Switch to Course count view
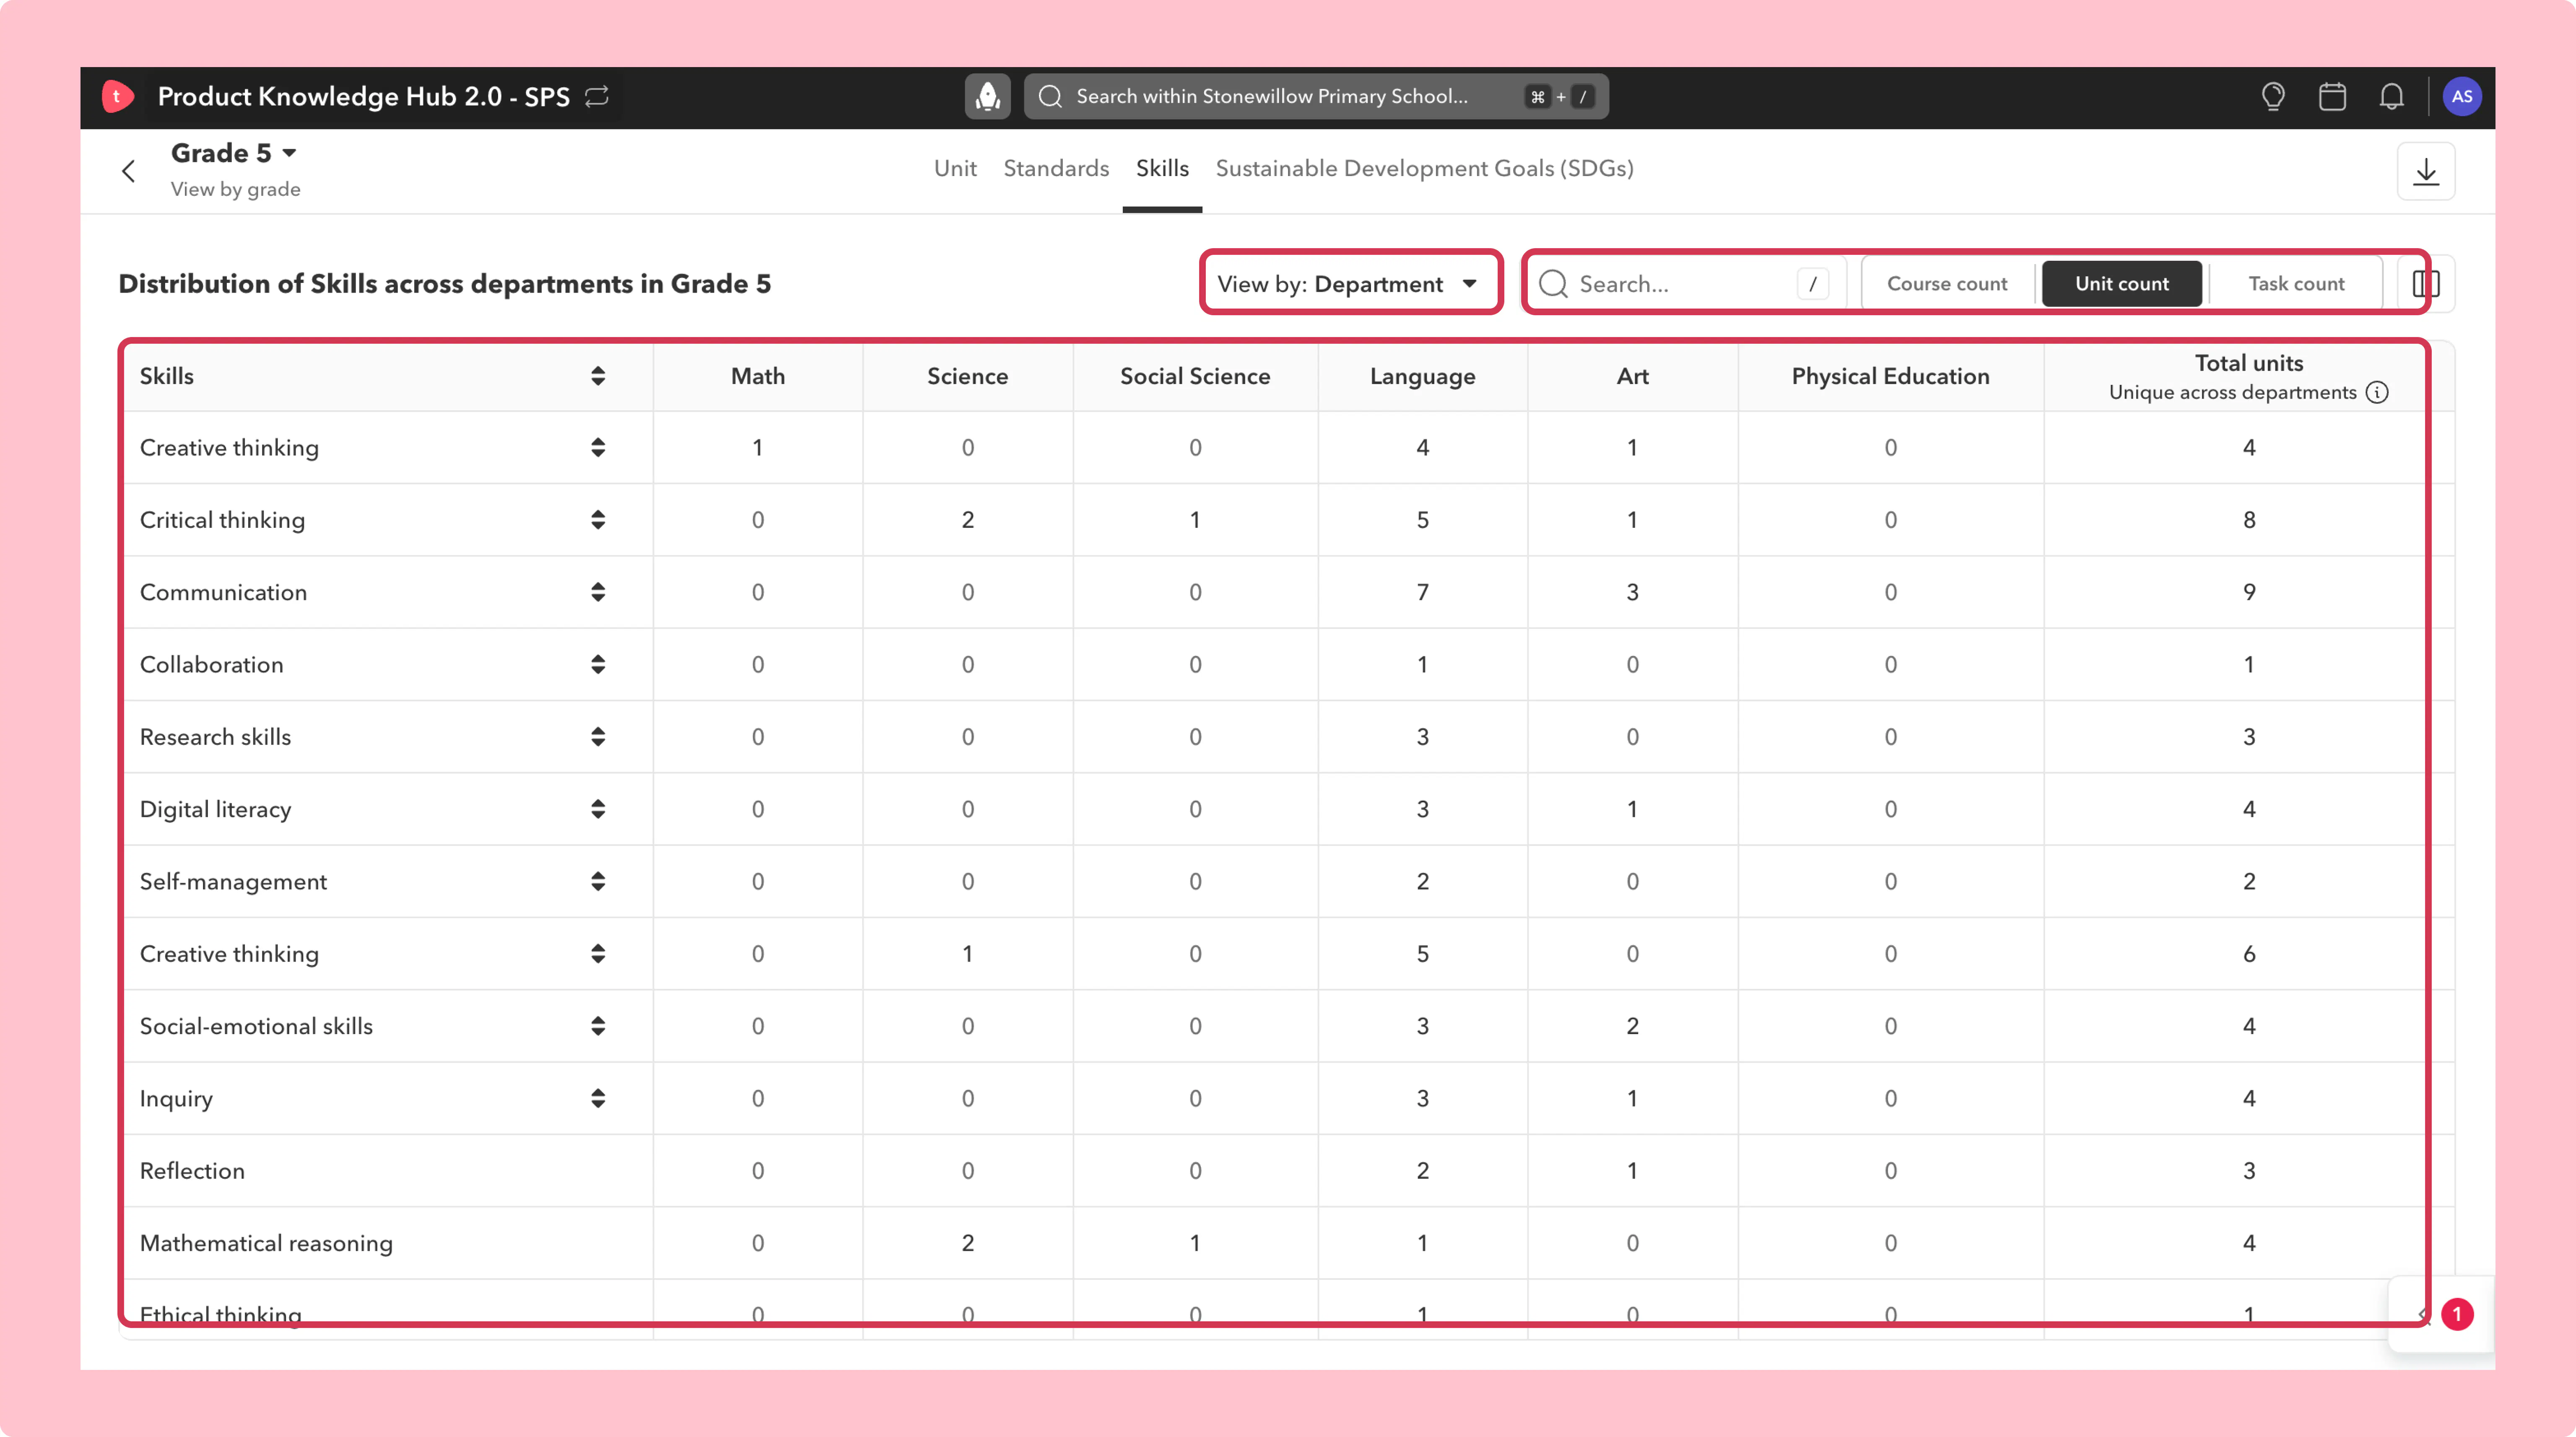Screen dimensions: 2576x1437 [1947, 284]
